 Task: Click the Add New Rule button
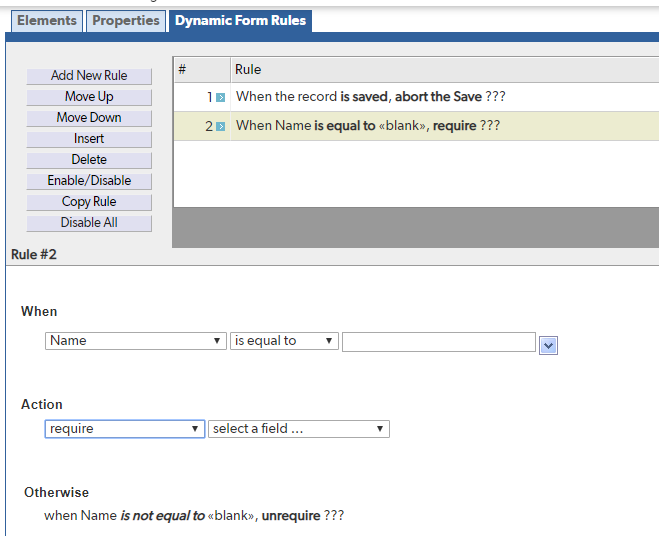[89, 76]
